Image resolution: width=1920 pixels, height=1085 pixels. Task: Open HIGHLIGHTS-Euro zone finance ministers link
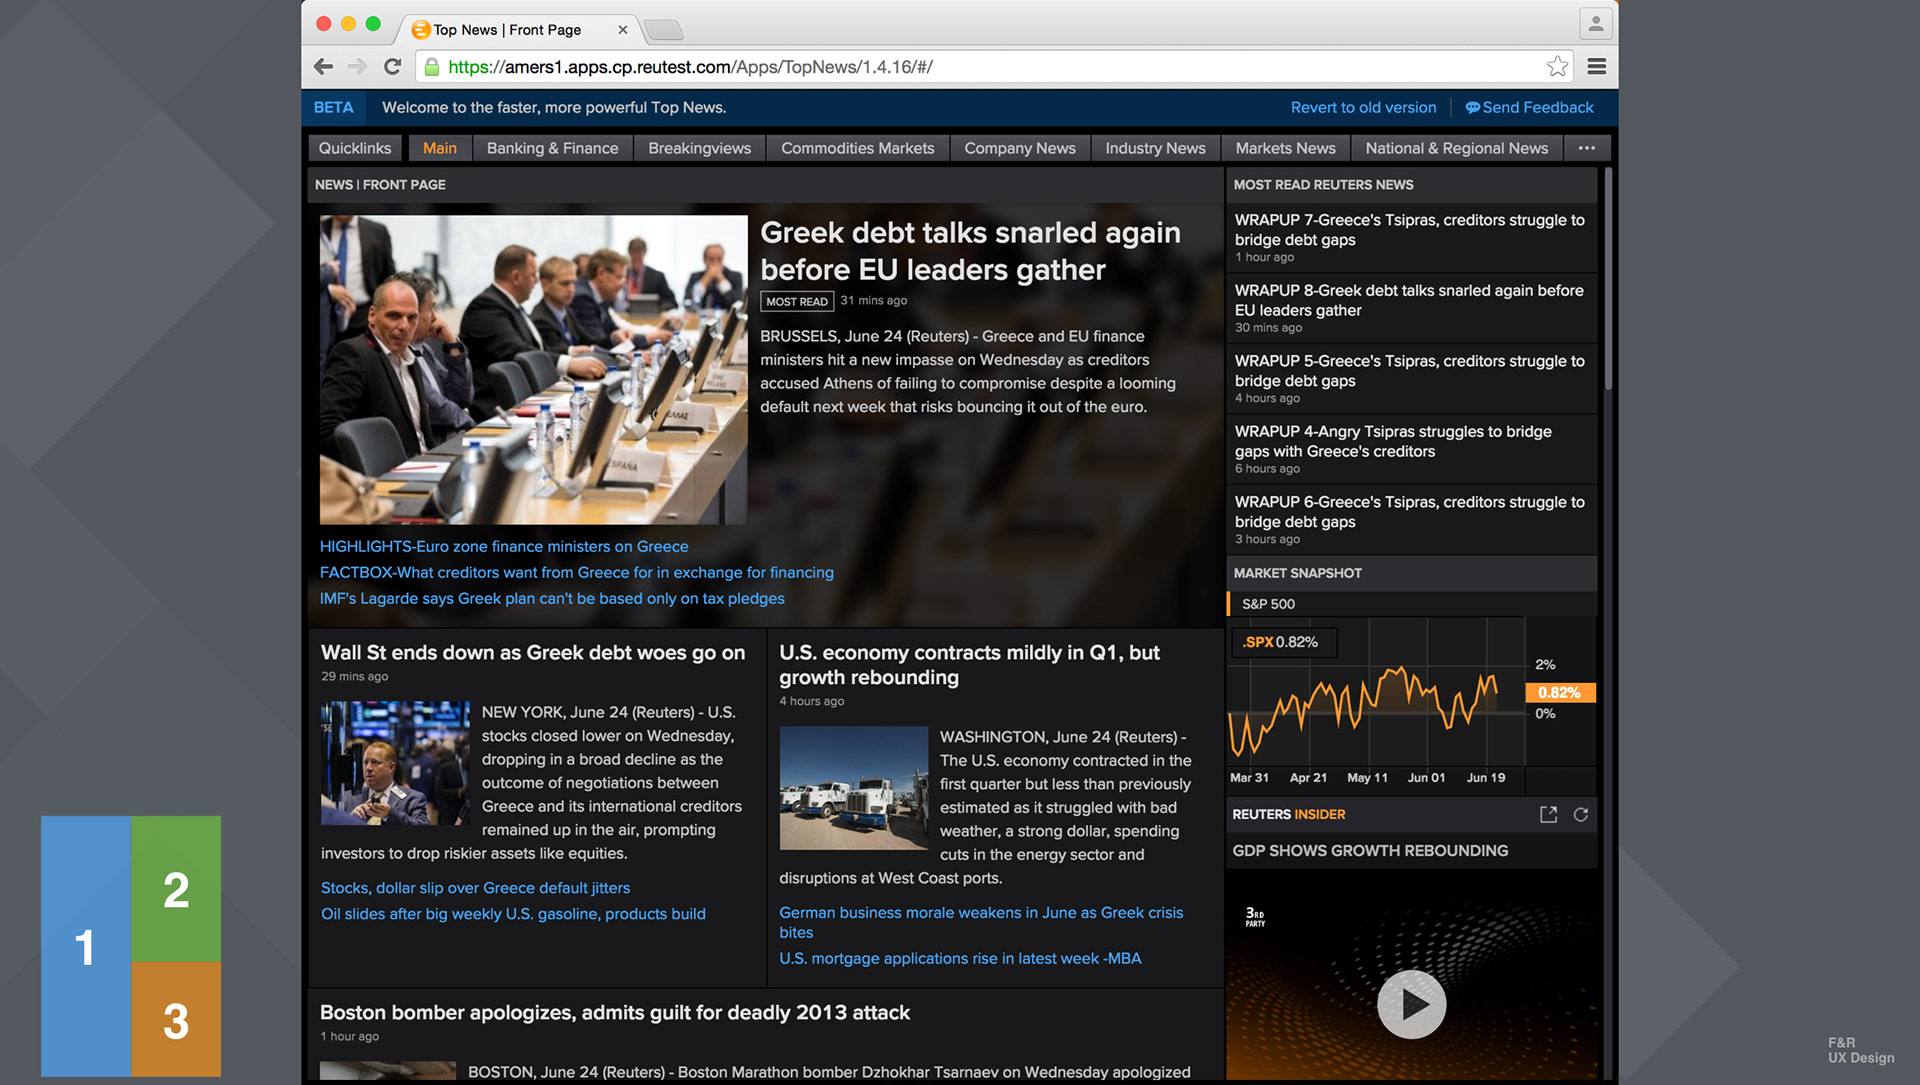click(504, 547)
